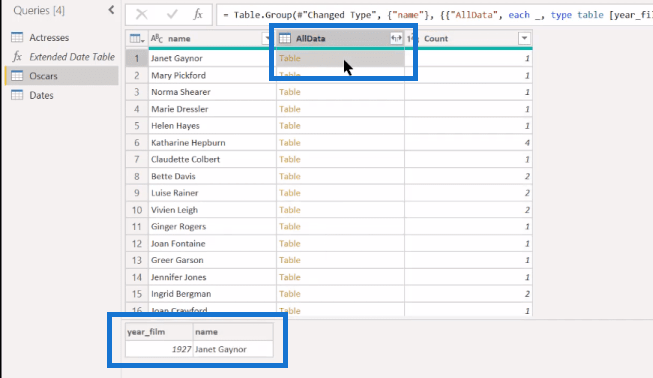Click the Table link for Katharine Hepburn
The width and height of the screenshot is (653, 378).
(x=290, y=143)
